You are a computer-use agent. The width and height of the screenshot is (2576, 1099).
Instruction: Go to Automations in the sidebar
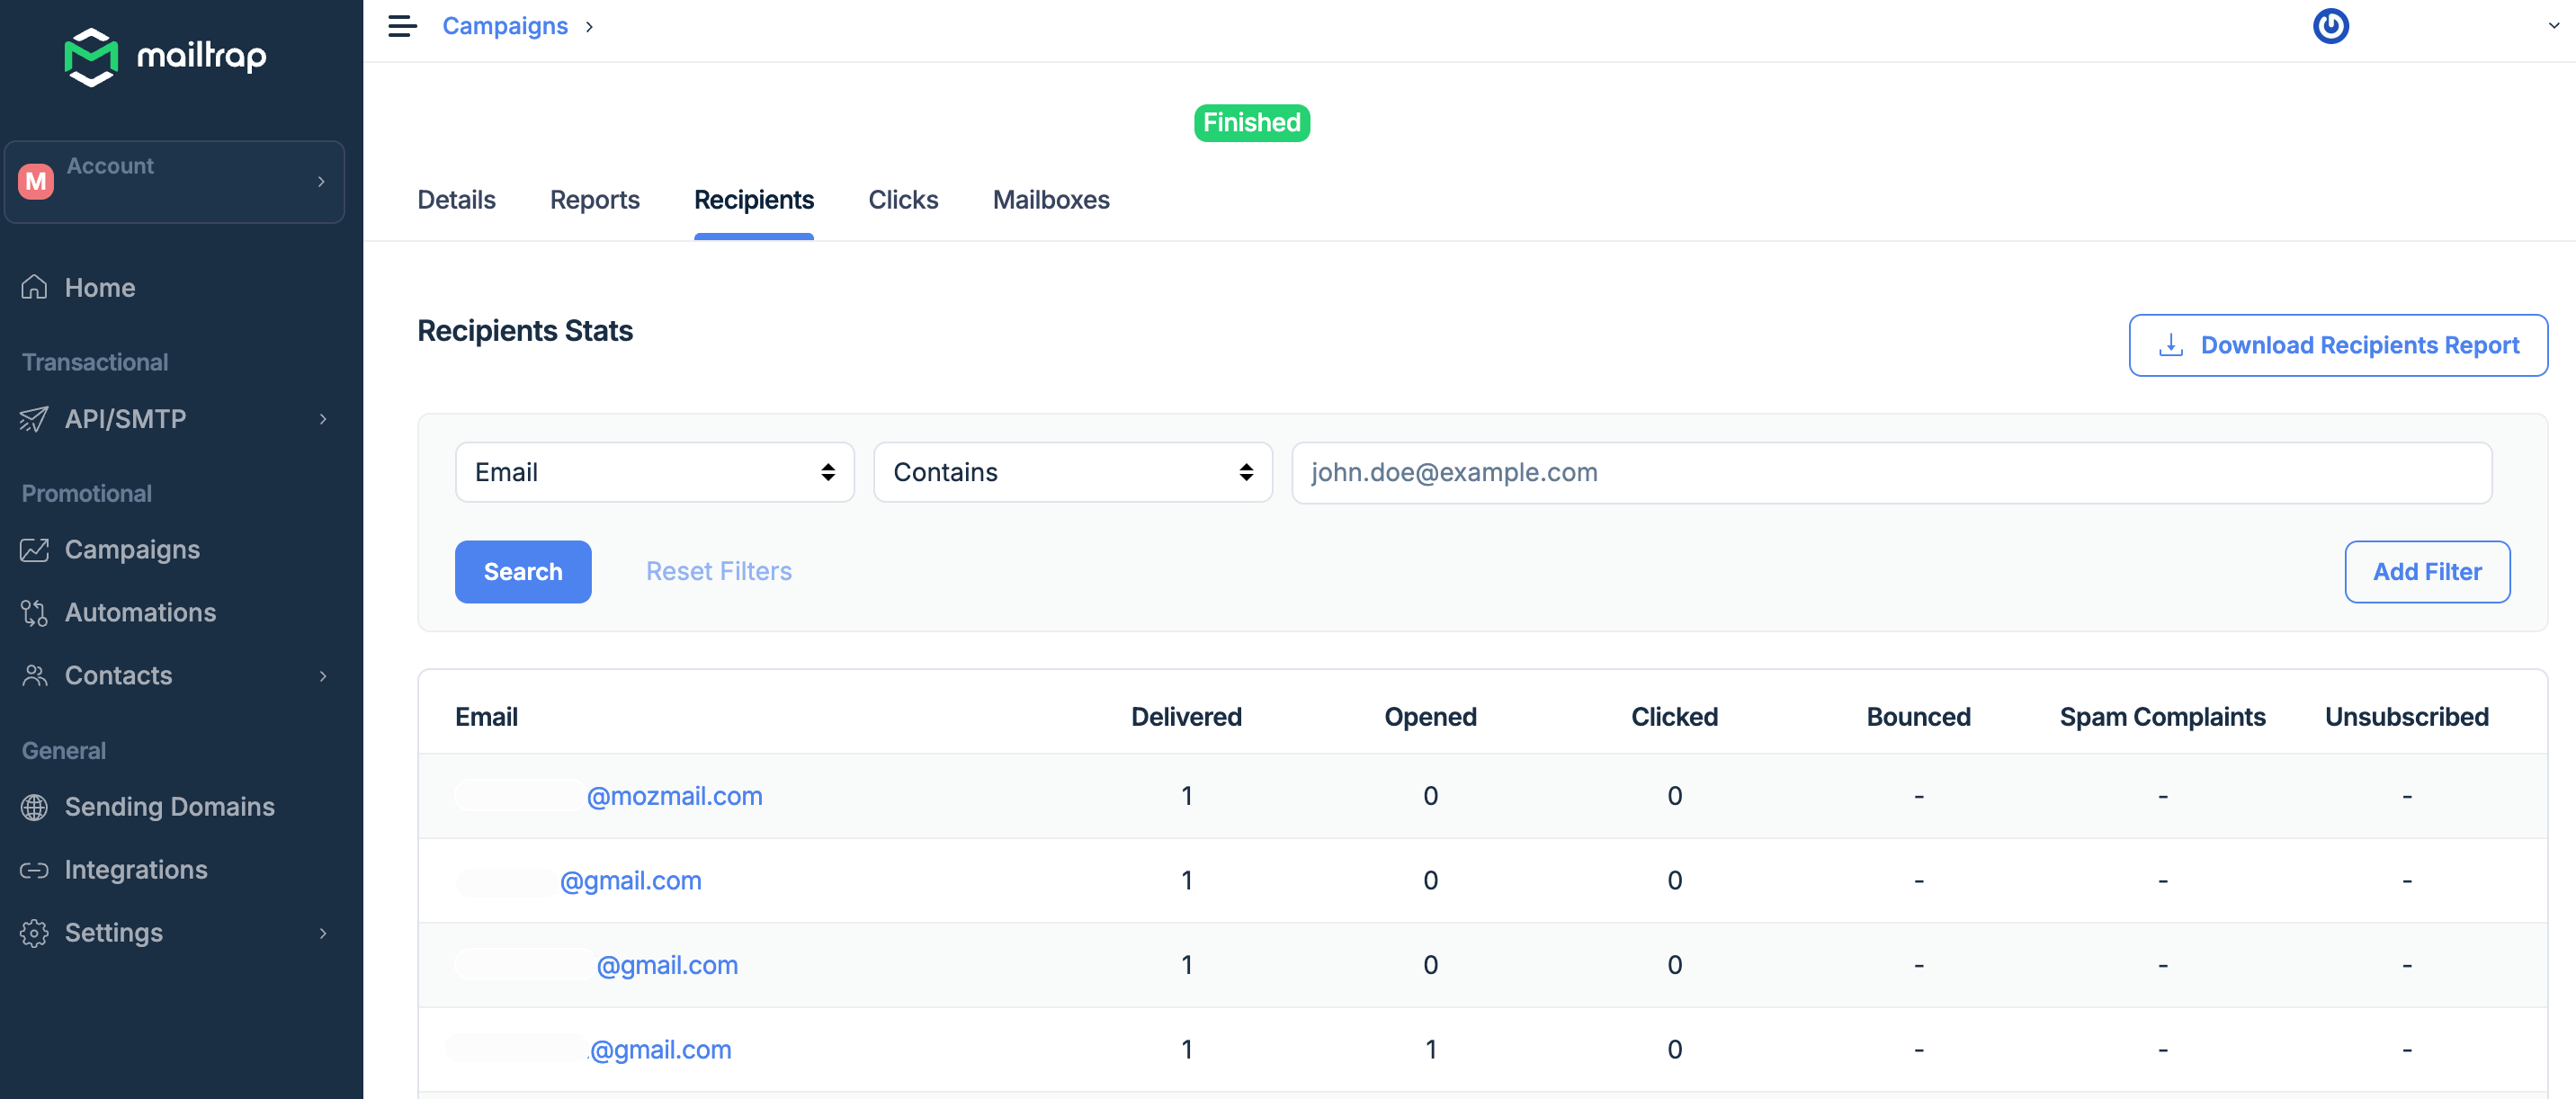click(x=140, y=613)
